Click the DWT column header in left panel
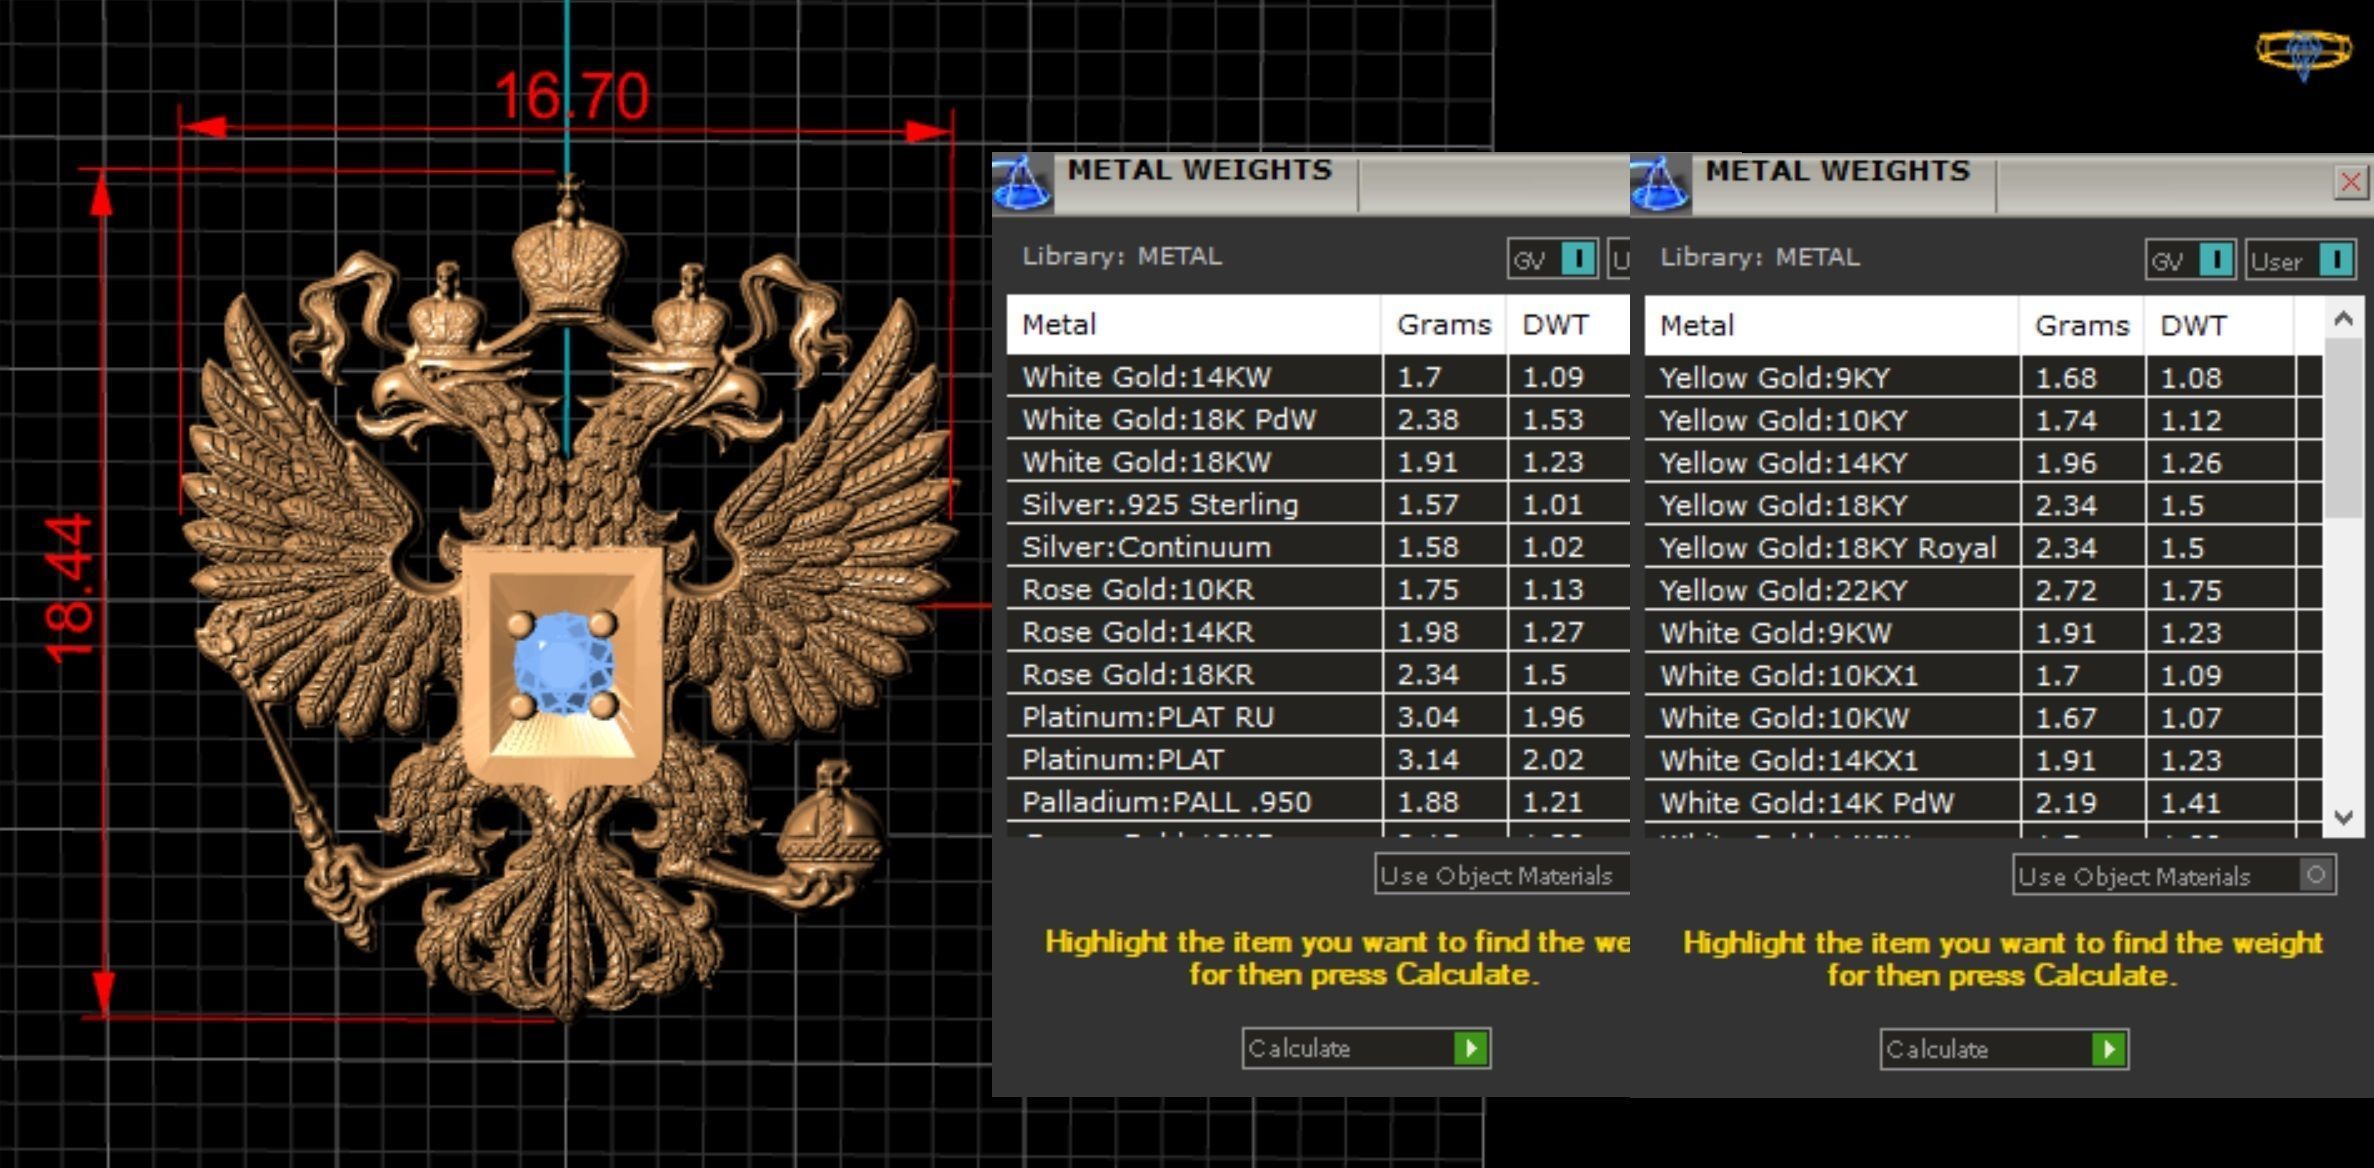The width and height of the screenshot is (2374, 1168). pyautogui.click(x=1568, y=324)
